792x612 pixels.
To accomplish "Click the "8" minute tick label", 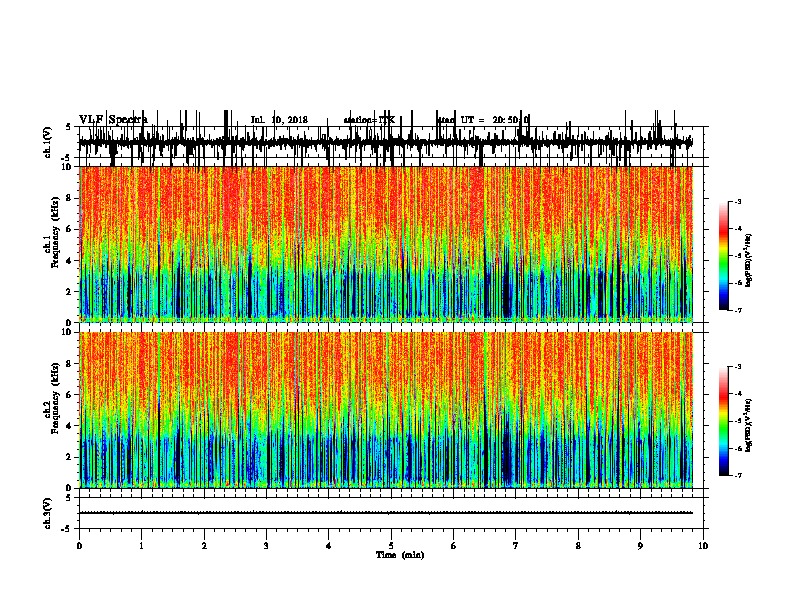I will click(x=578, y=546).
